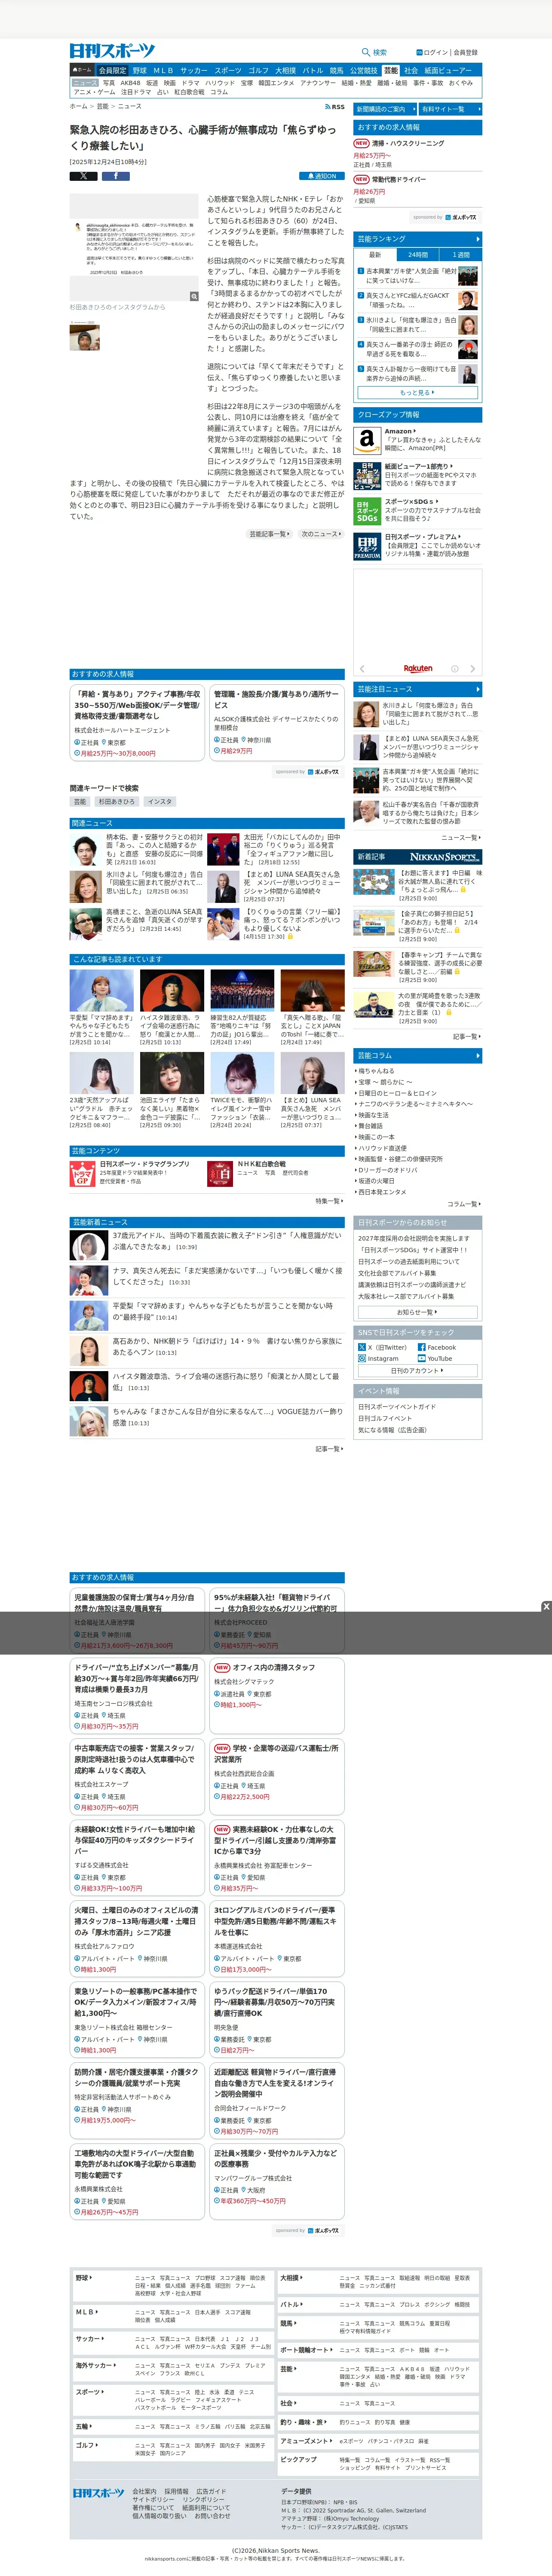Open 芸能記事一覧 button
Image resolution: width=552 pixels, height=2576 pixels.
point(269,534)
